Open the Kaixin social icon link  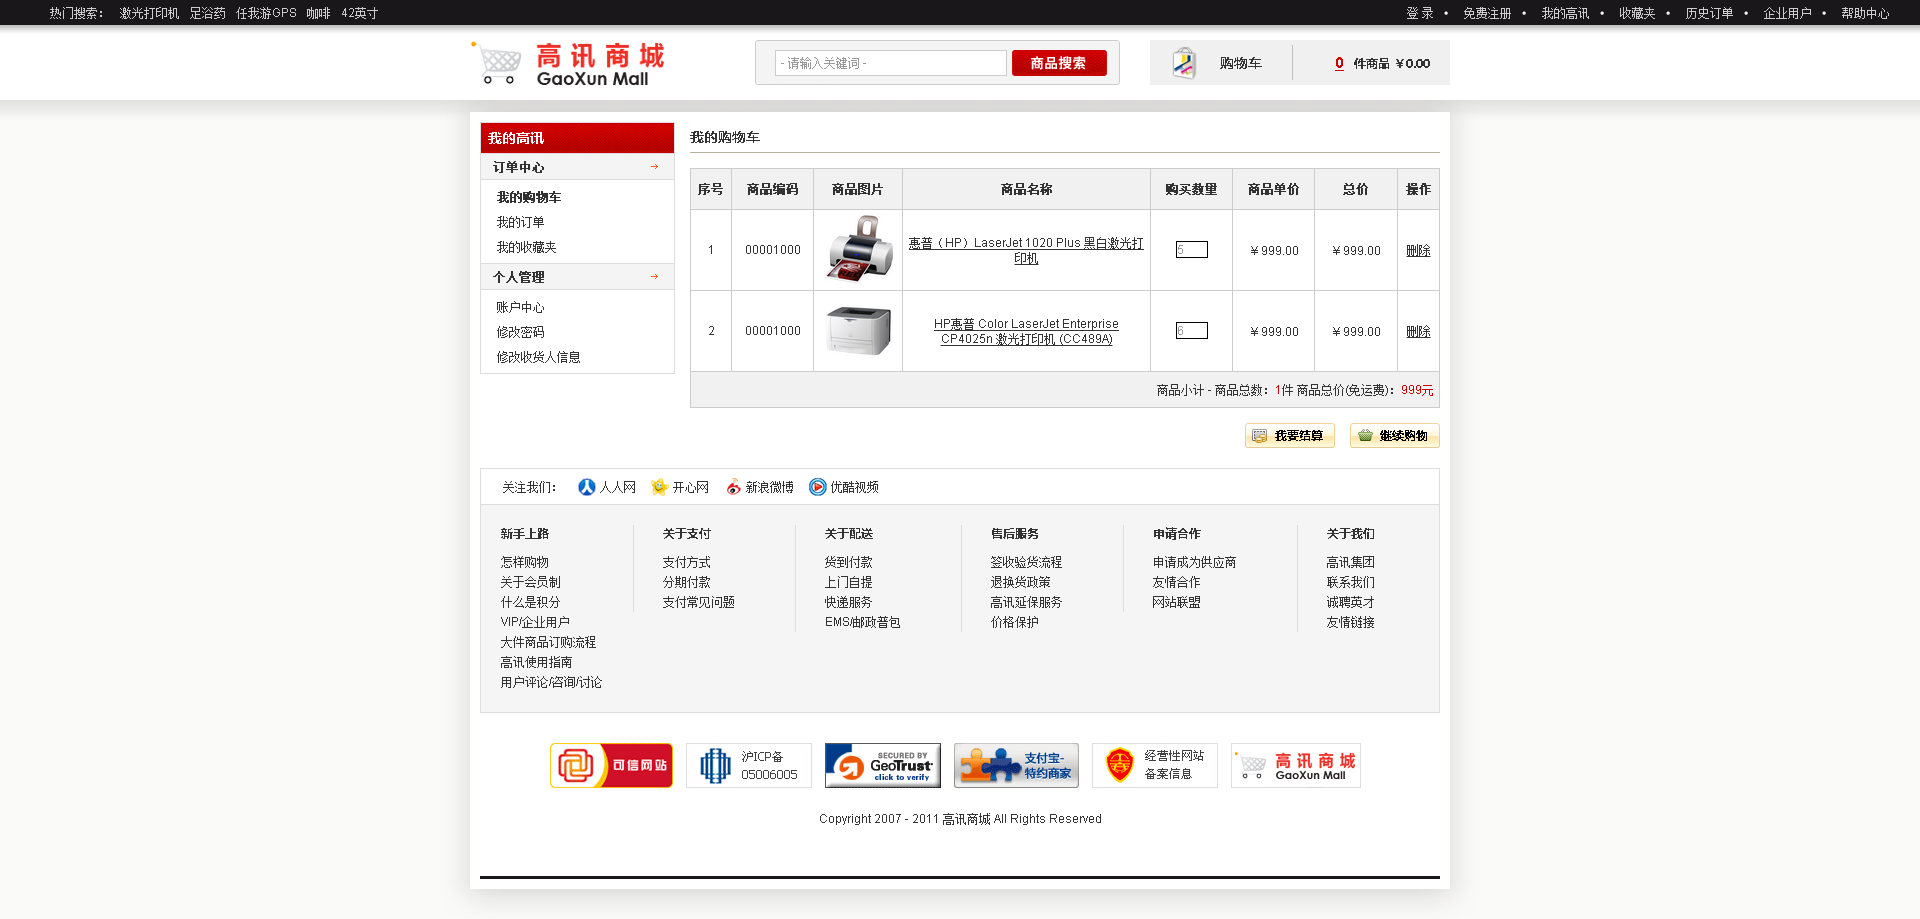660,487
